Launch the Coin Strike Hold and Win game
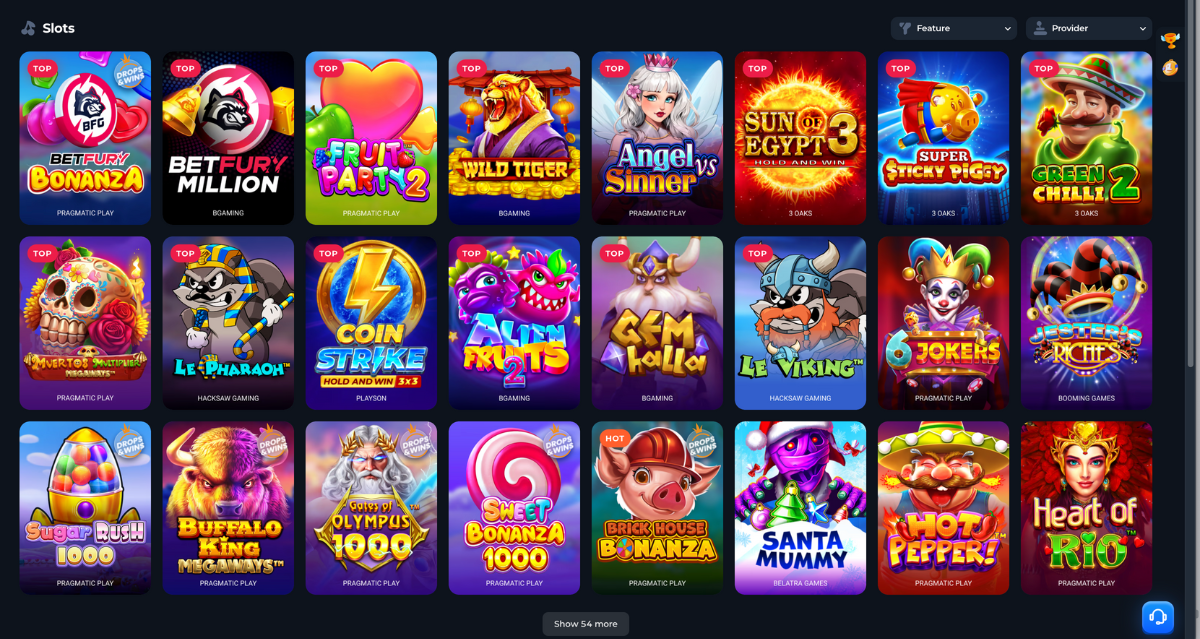Viewport: 1200px width, 639px height. [x=371, y=323]
